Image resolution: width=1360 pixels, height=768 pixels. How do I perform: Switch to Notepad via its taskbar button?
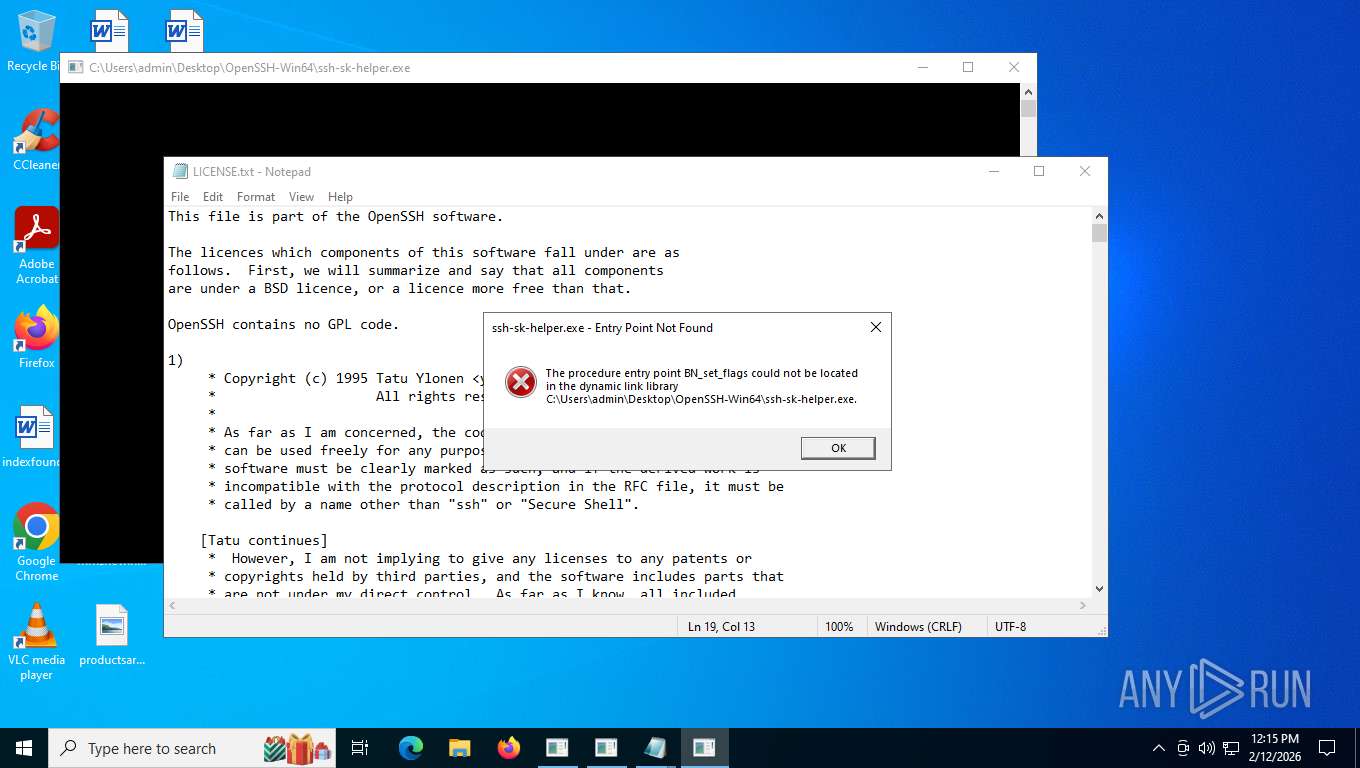point(655,748)
